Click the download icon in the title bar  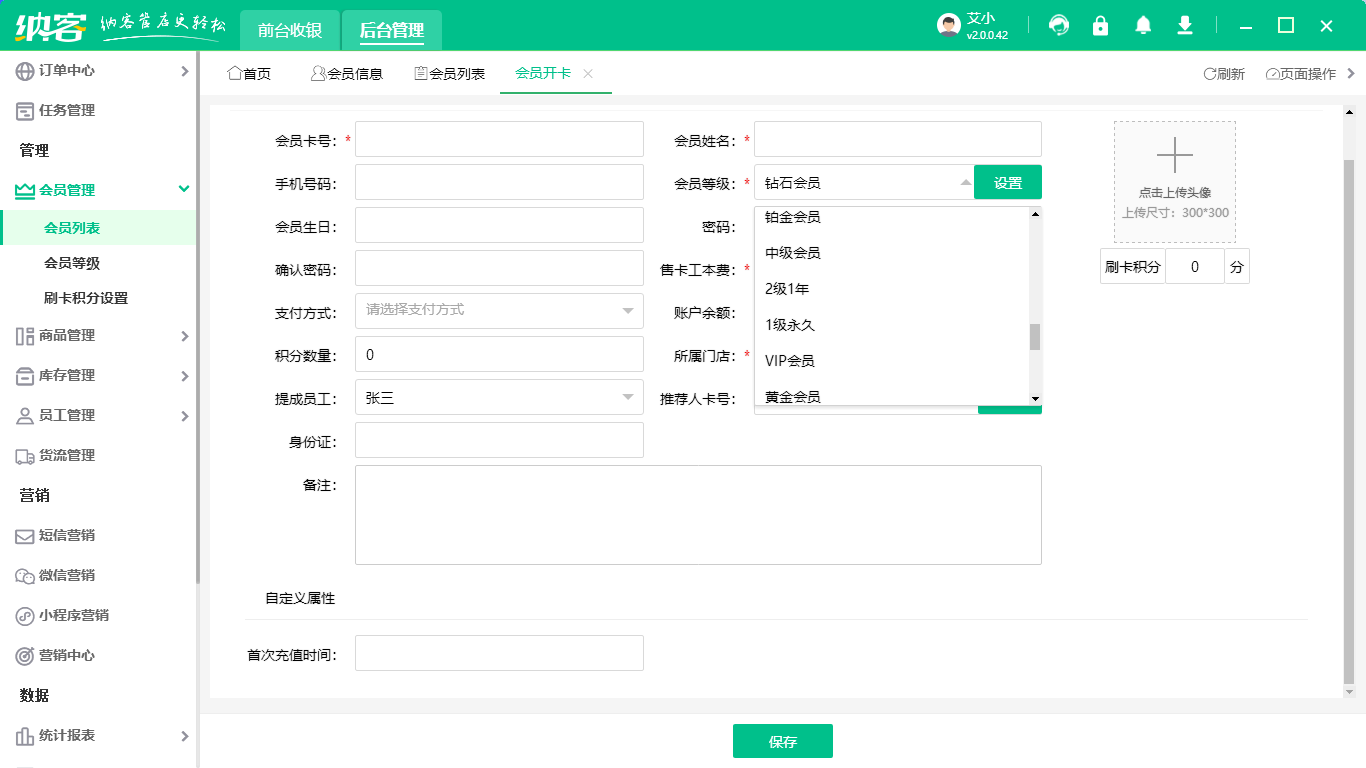1184,25
